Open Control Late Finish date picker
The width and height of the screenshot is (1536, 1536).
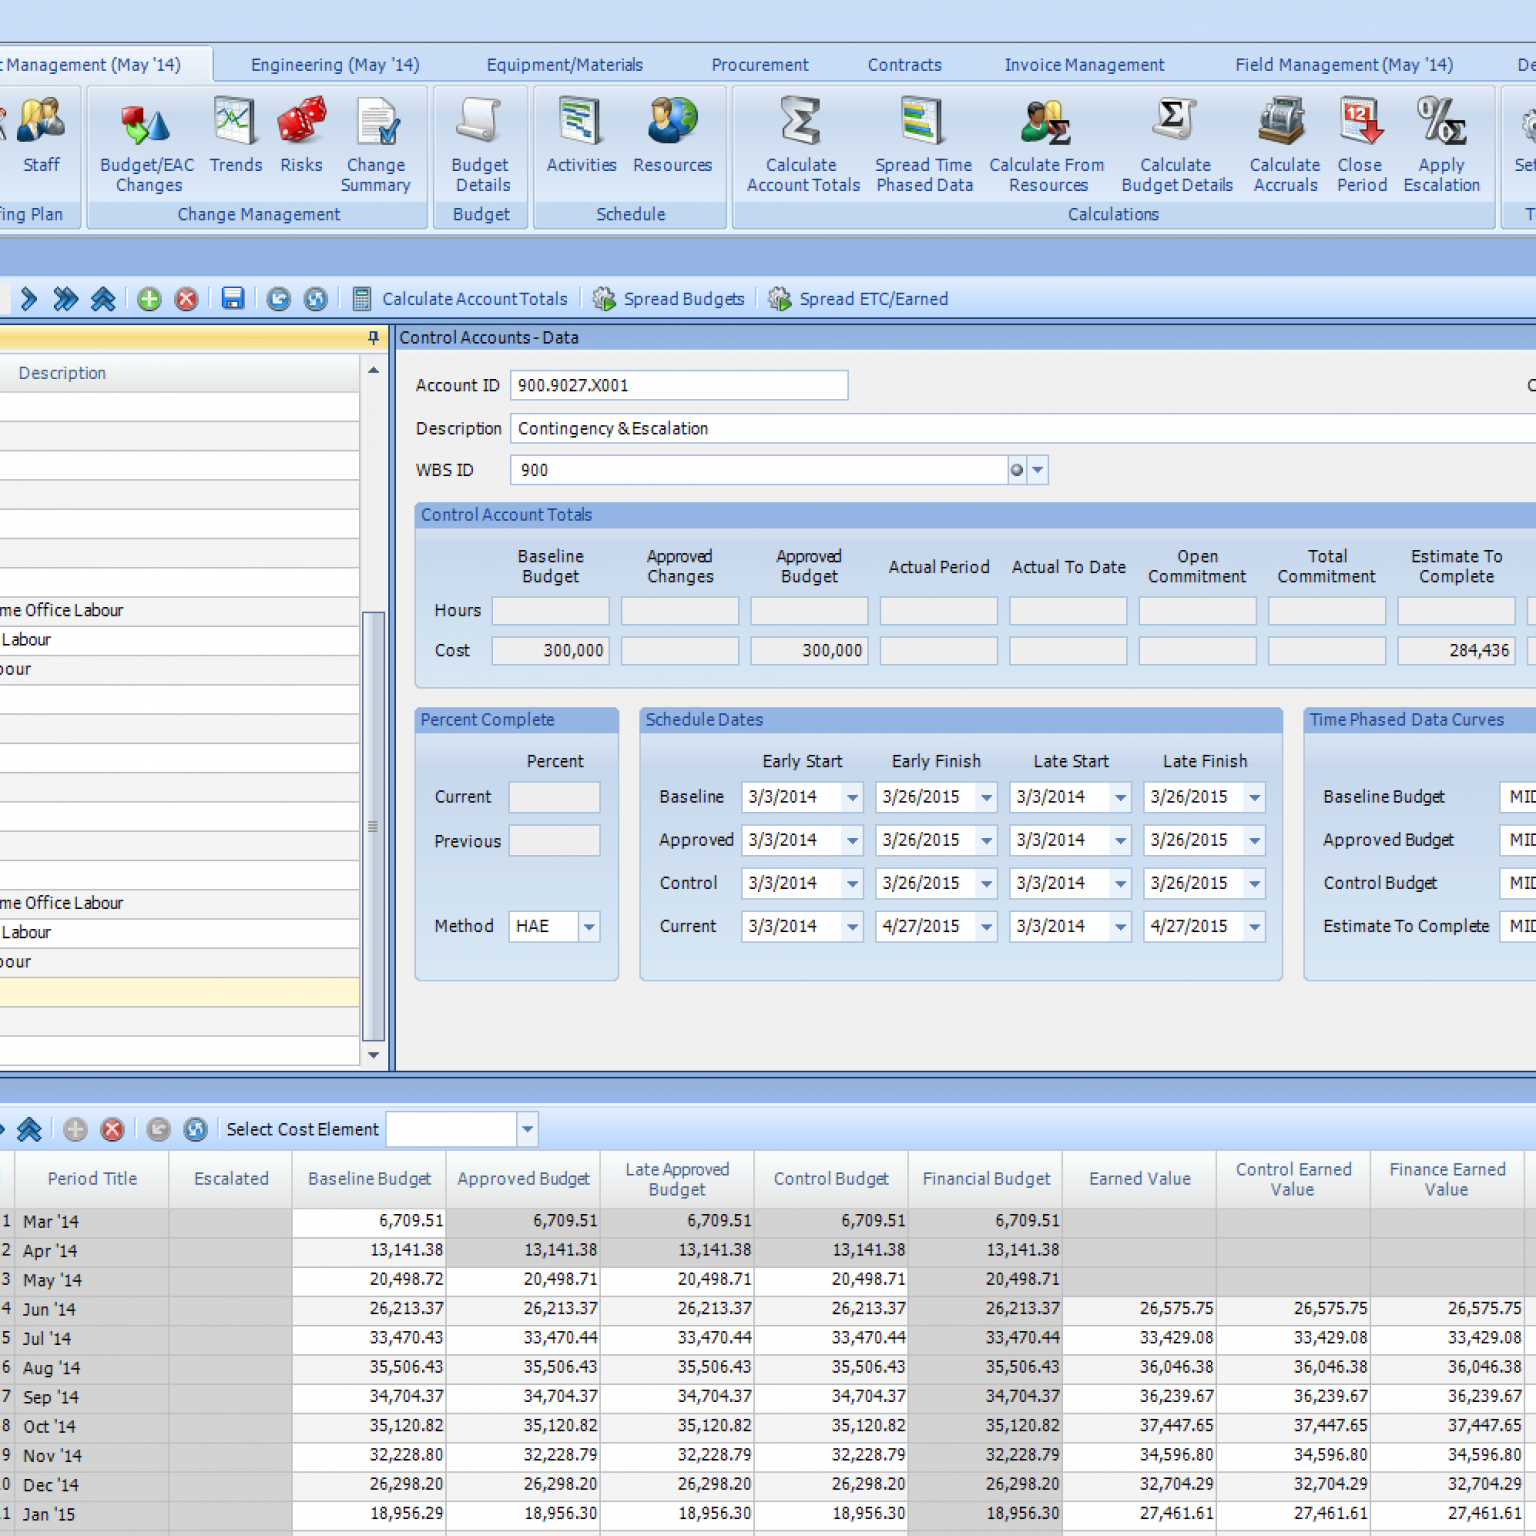tap(1254, 884)
